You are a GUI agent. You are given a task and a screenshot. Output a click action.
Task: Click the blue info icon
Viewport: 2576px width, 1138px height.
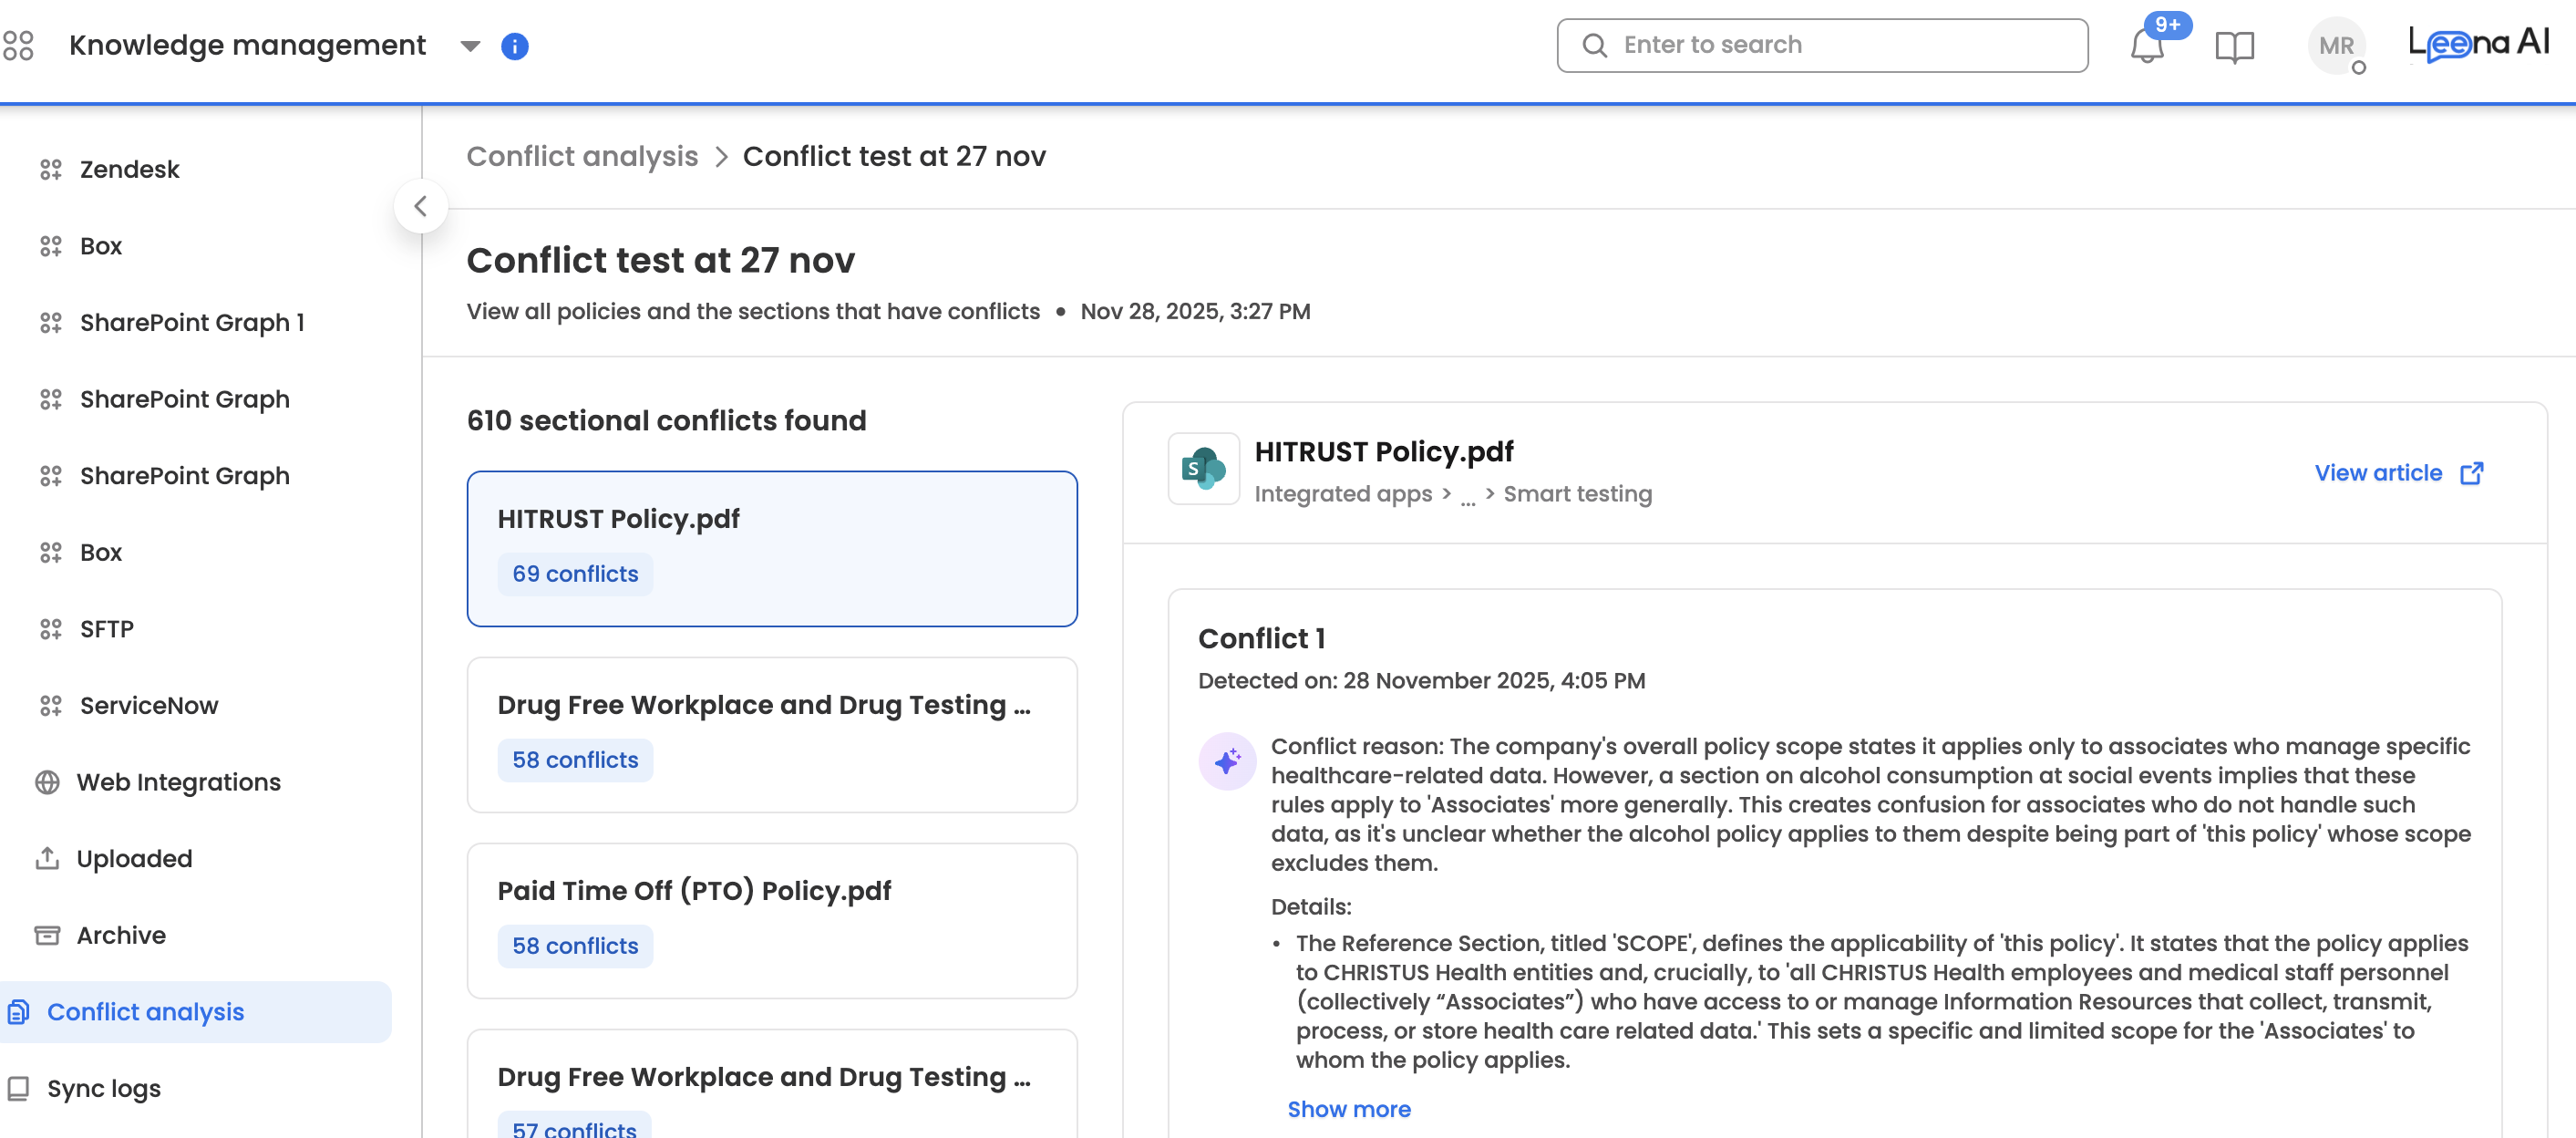[x=514, y=46]
